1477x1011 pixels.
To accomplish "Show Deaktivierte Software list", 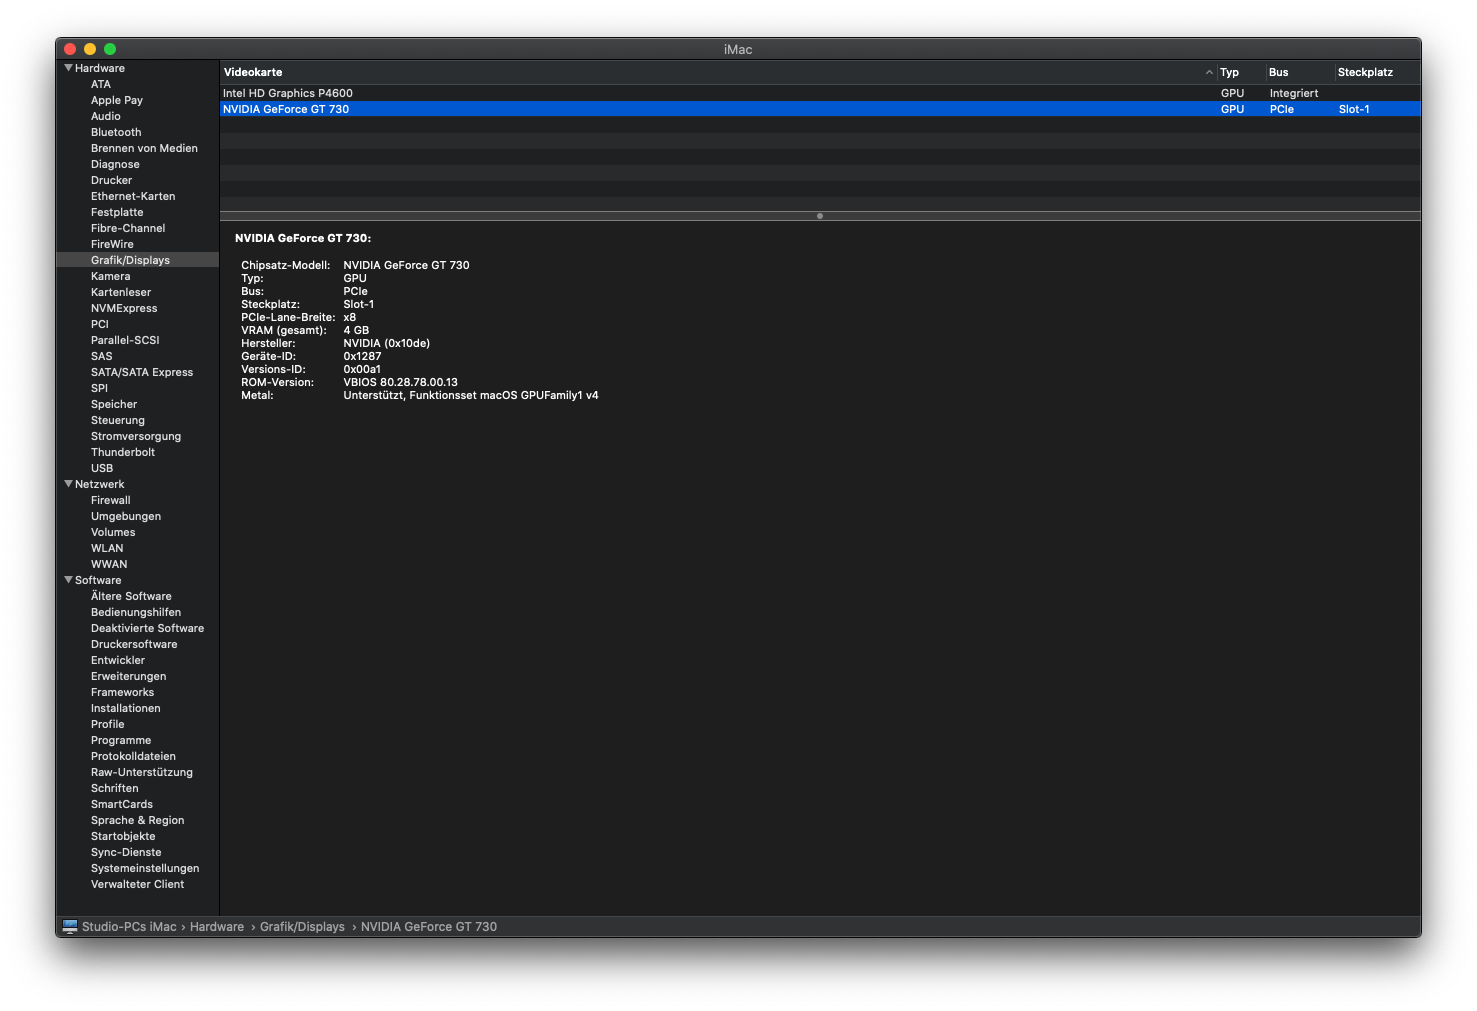I will tap(147, 628).
